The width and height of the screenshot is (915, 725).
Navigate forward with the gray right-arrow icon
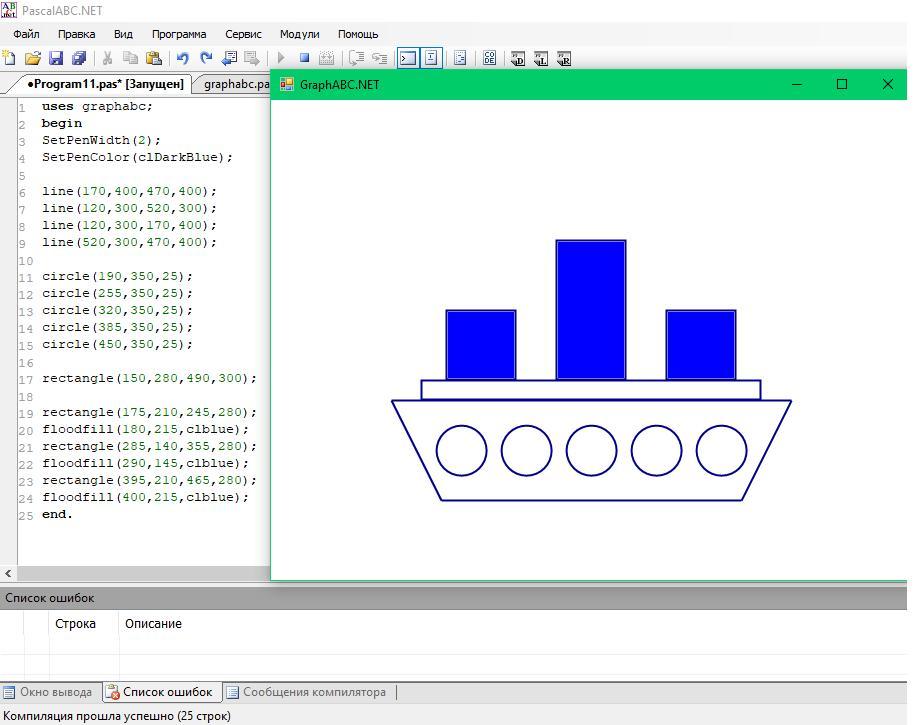252,58
